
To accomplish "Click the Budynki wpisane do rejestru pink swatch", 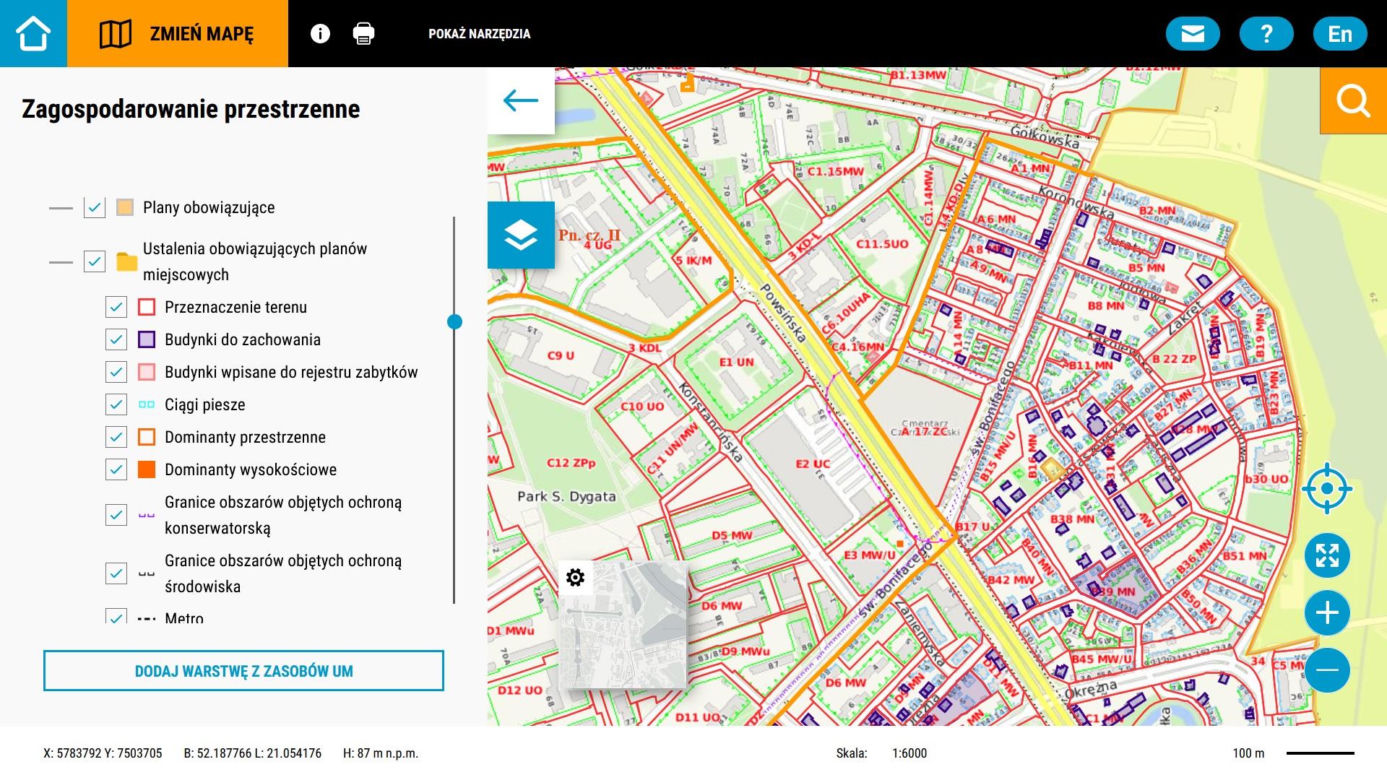I will click(x=146, y=372).
